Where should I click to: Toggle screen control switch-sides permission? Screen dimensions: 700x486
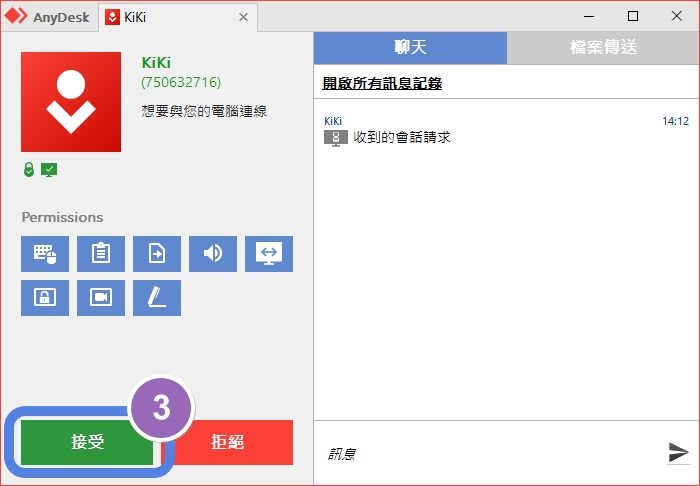click(x=269, y=254)
